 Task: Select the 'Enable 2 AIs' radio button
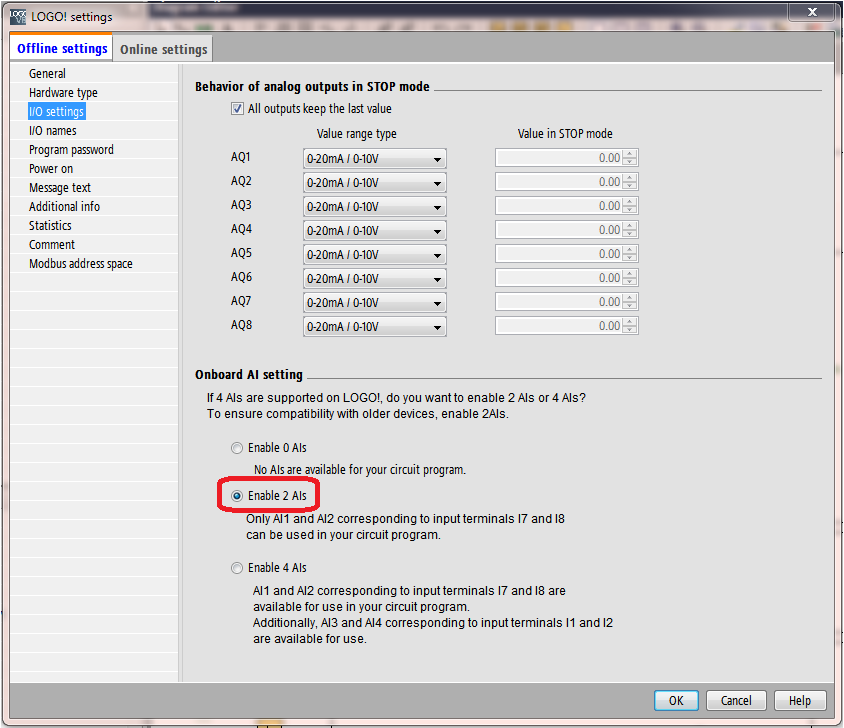237,496
